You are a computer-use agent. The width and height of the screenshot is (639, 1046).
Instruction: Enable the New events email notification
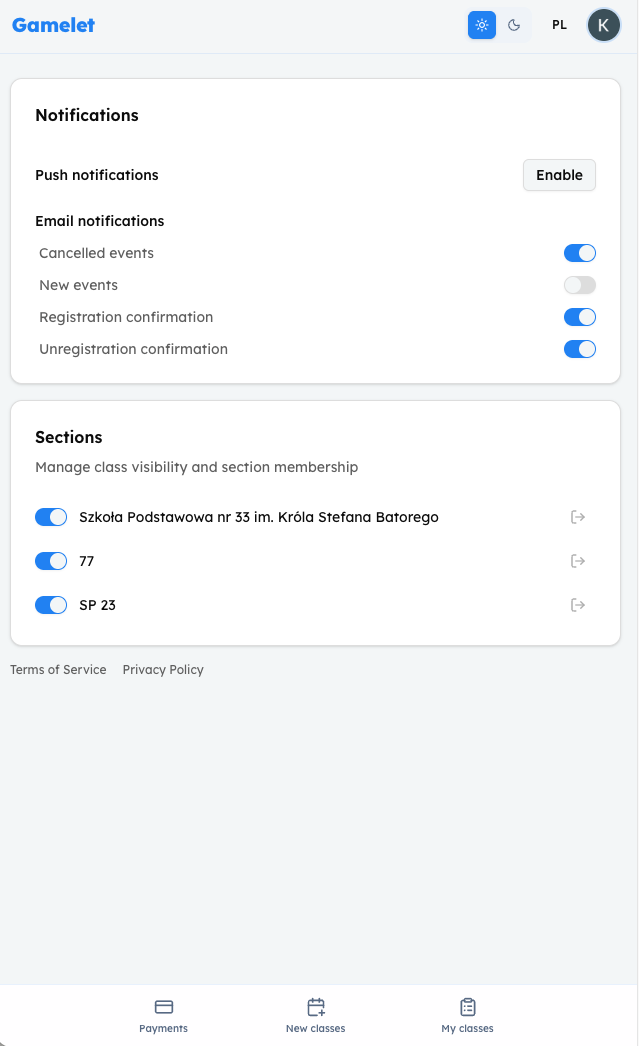coord(579,285)
